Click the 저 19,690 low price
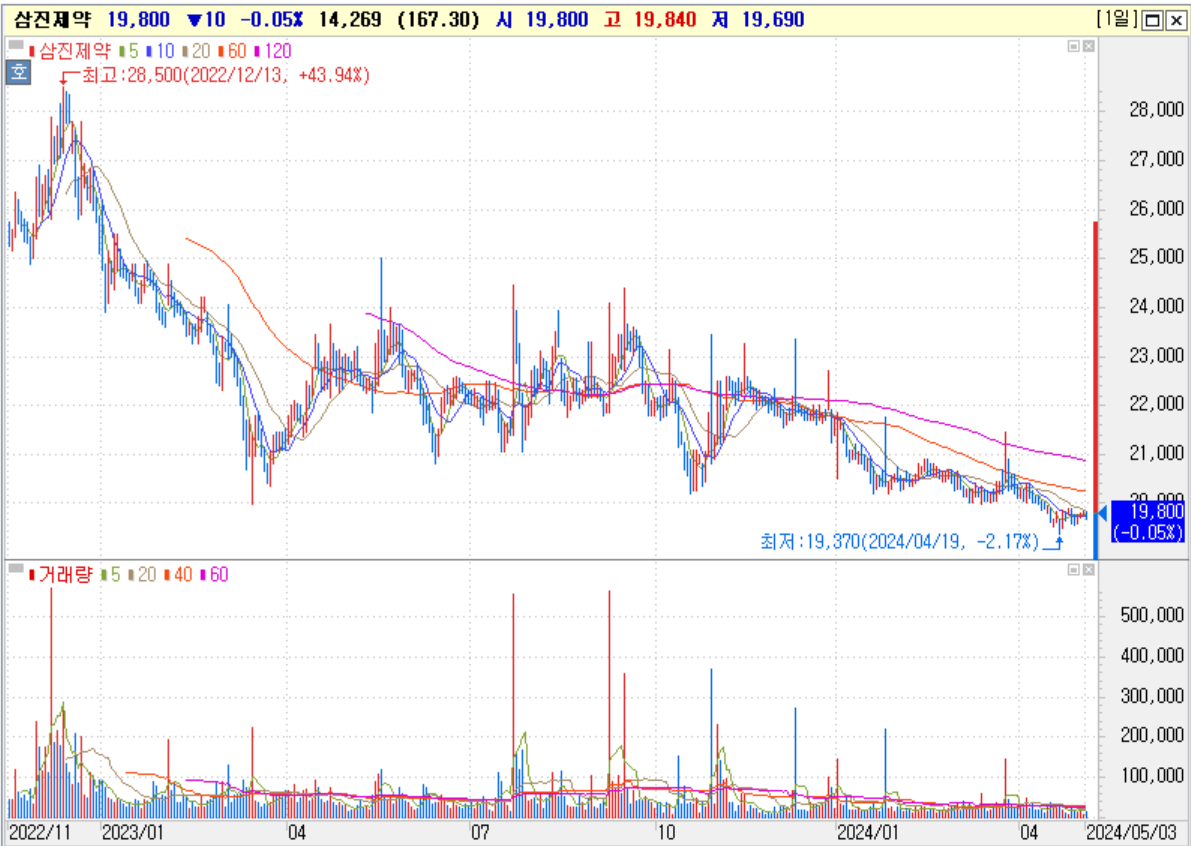The width and height of the screenshot is (1191, 846). pos(758,20)
